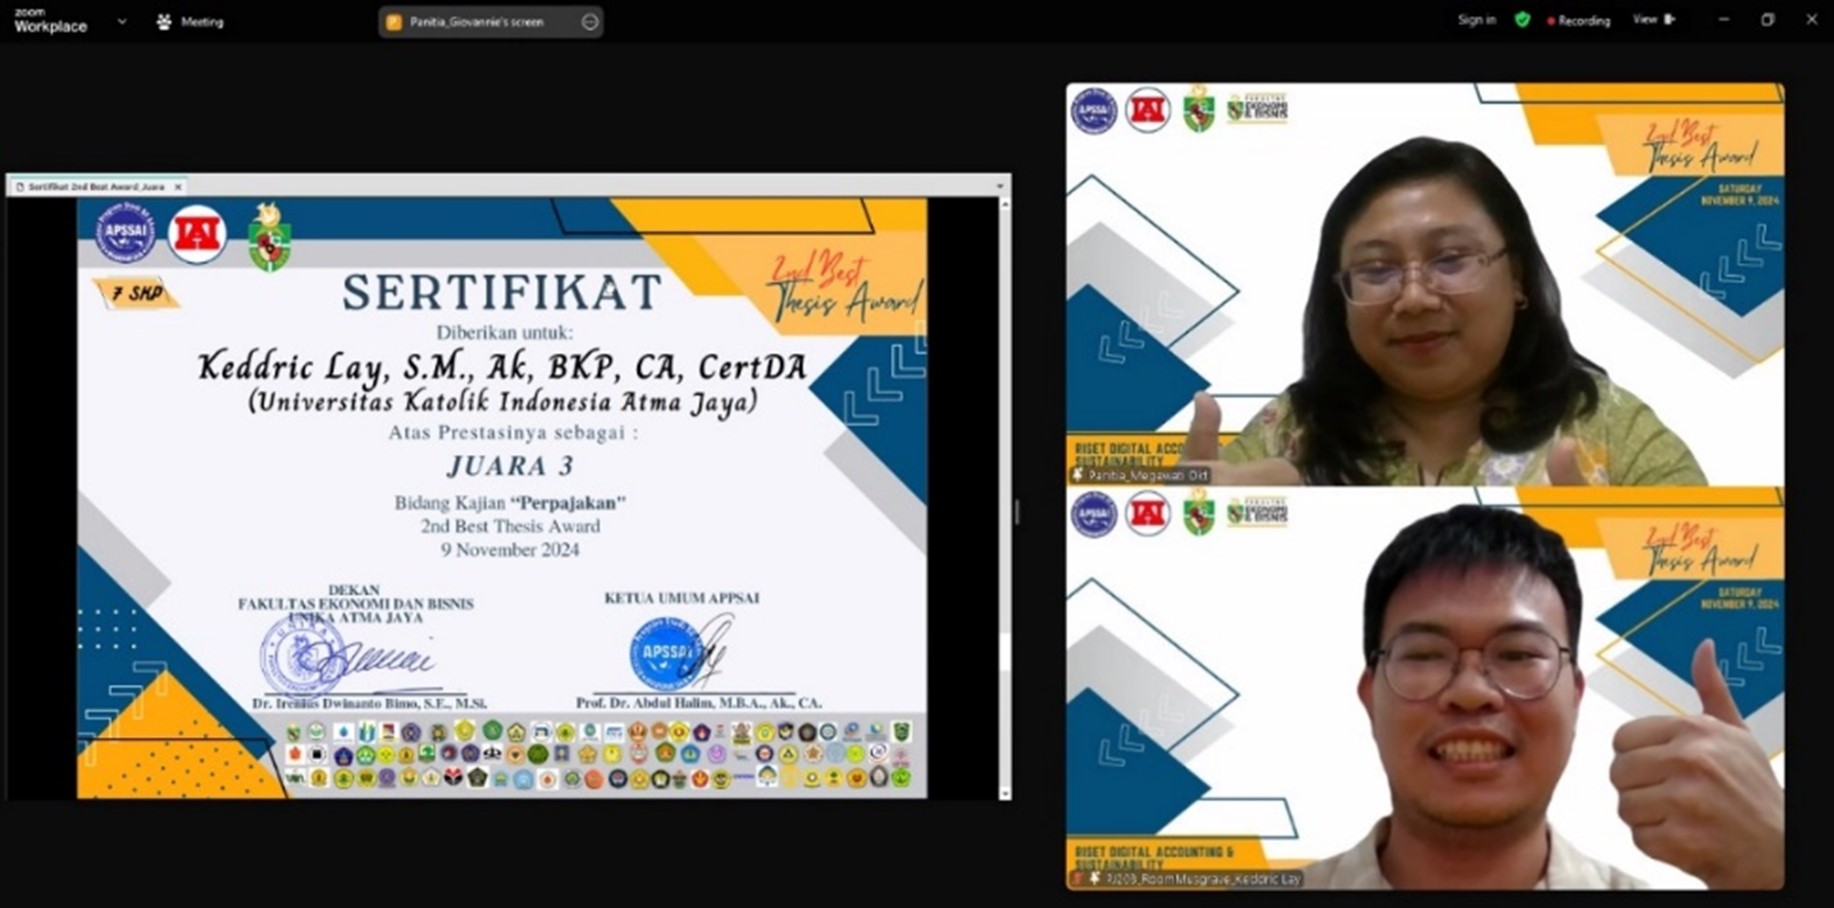Screen dimensions: 1834x908
Task: Select the Sertifikat 2nd Best Award document tab
Action: click(96, 186)
